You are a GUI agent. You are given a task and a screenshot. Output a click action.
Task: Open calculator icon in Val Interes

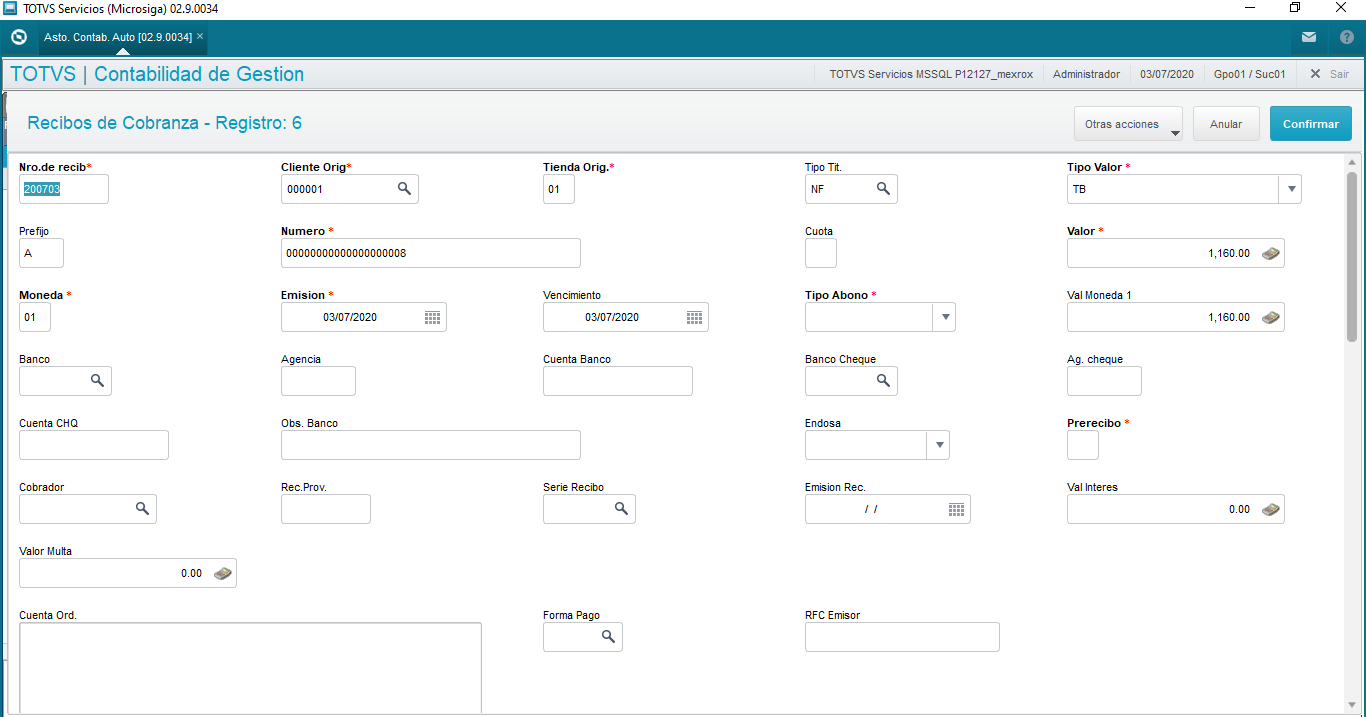1270,509
